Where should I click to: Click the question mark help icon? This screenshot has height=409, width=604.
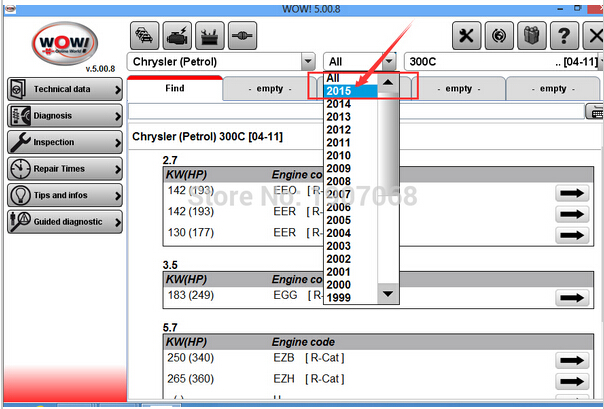point(566,36)
